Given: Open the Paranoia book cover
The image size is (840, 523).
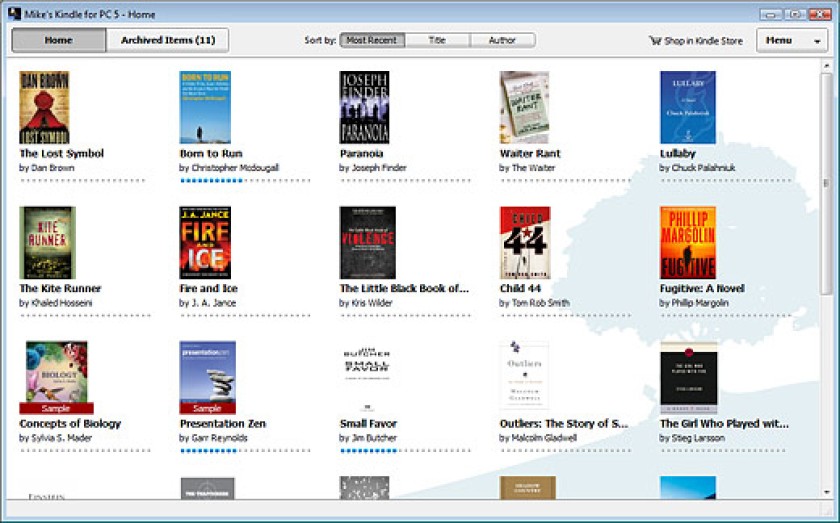Looking at the screenshot, I should [364, 107].
